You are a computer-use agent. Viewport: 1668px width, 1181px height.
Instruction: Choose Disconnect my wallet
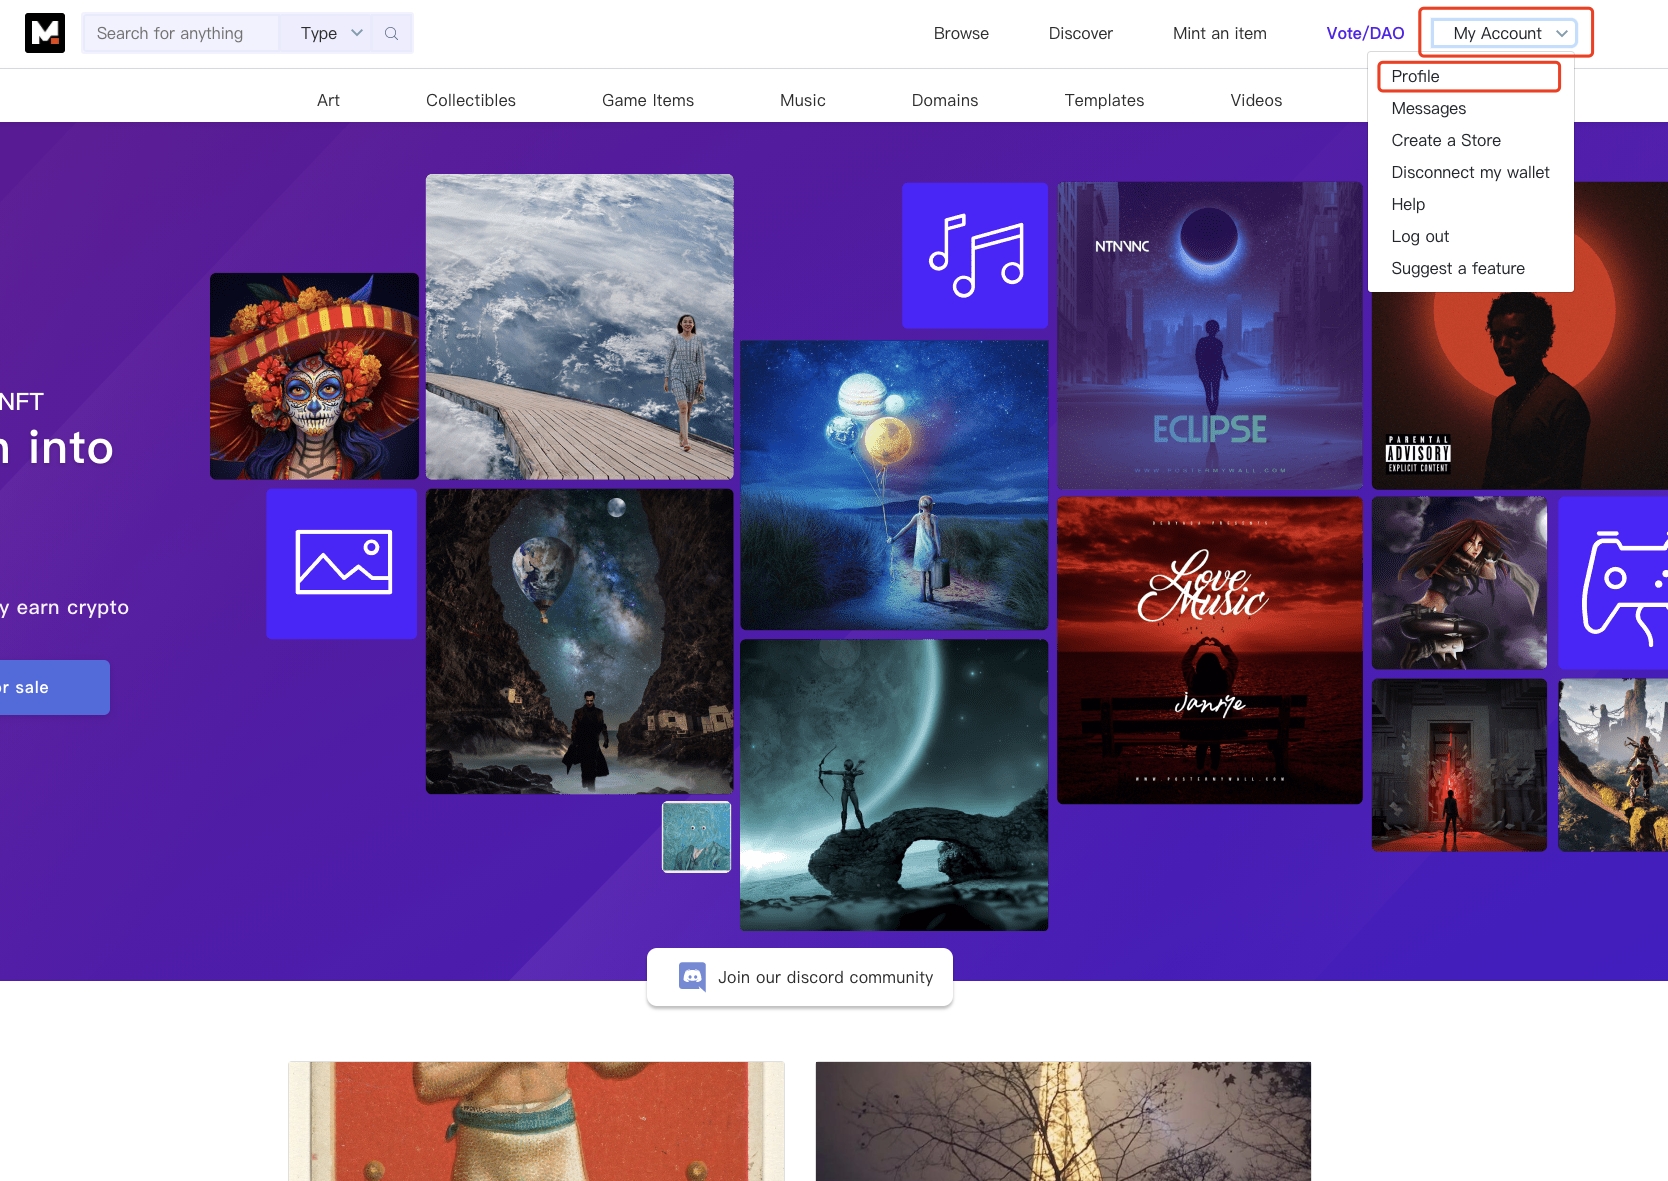[1470, 172]
